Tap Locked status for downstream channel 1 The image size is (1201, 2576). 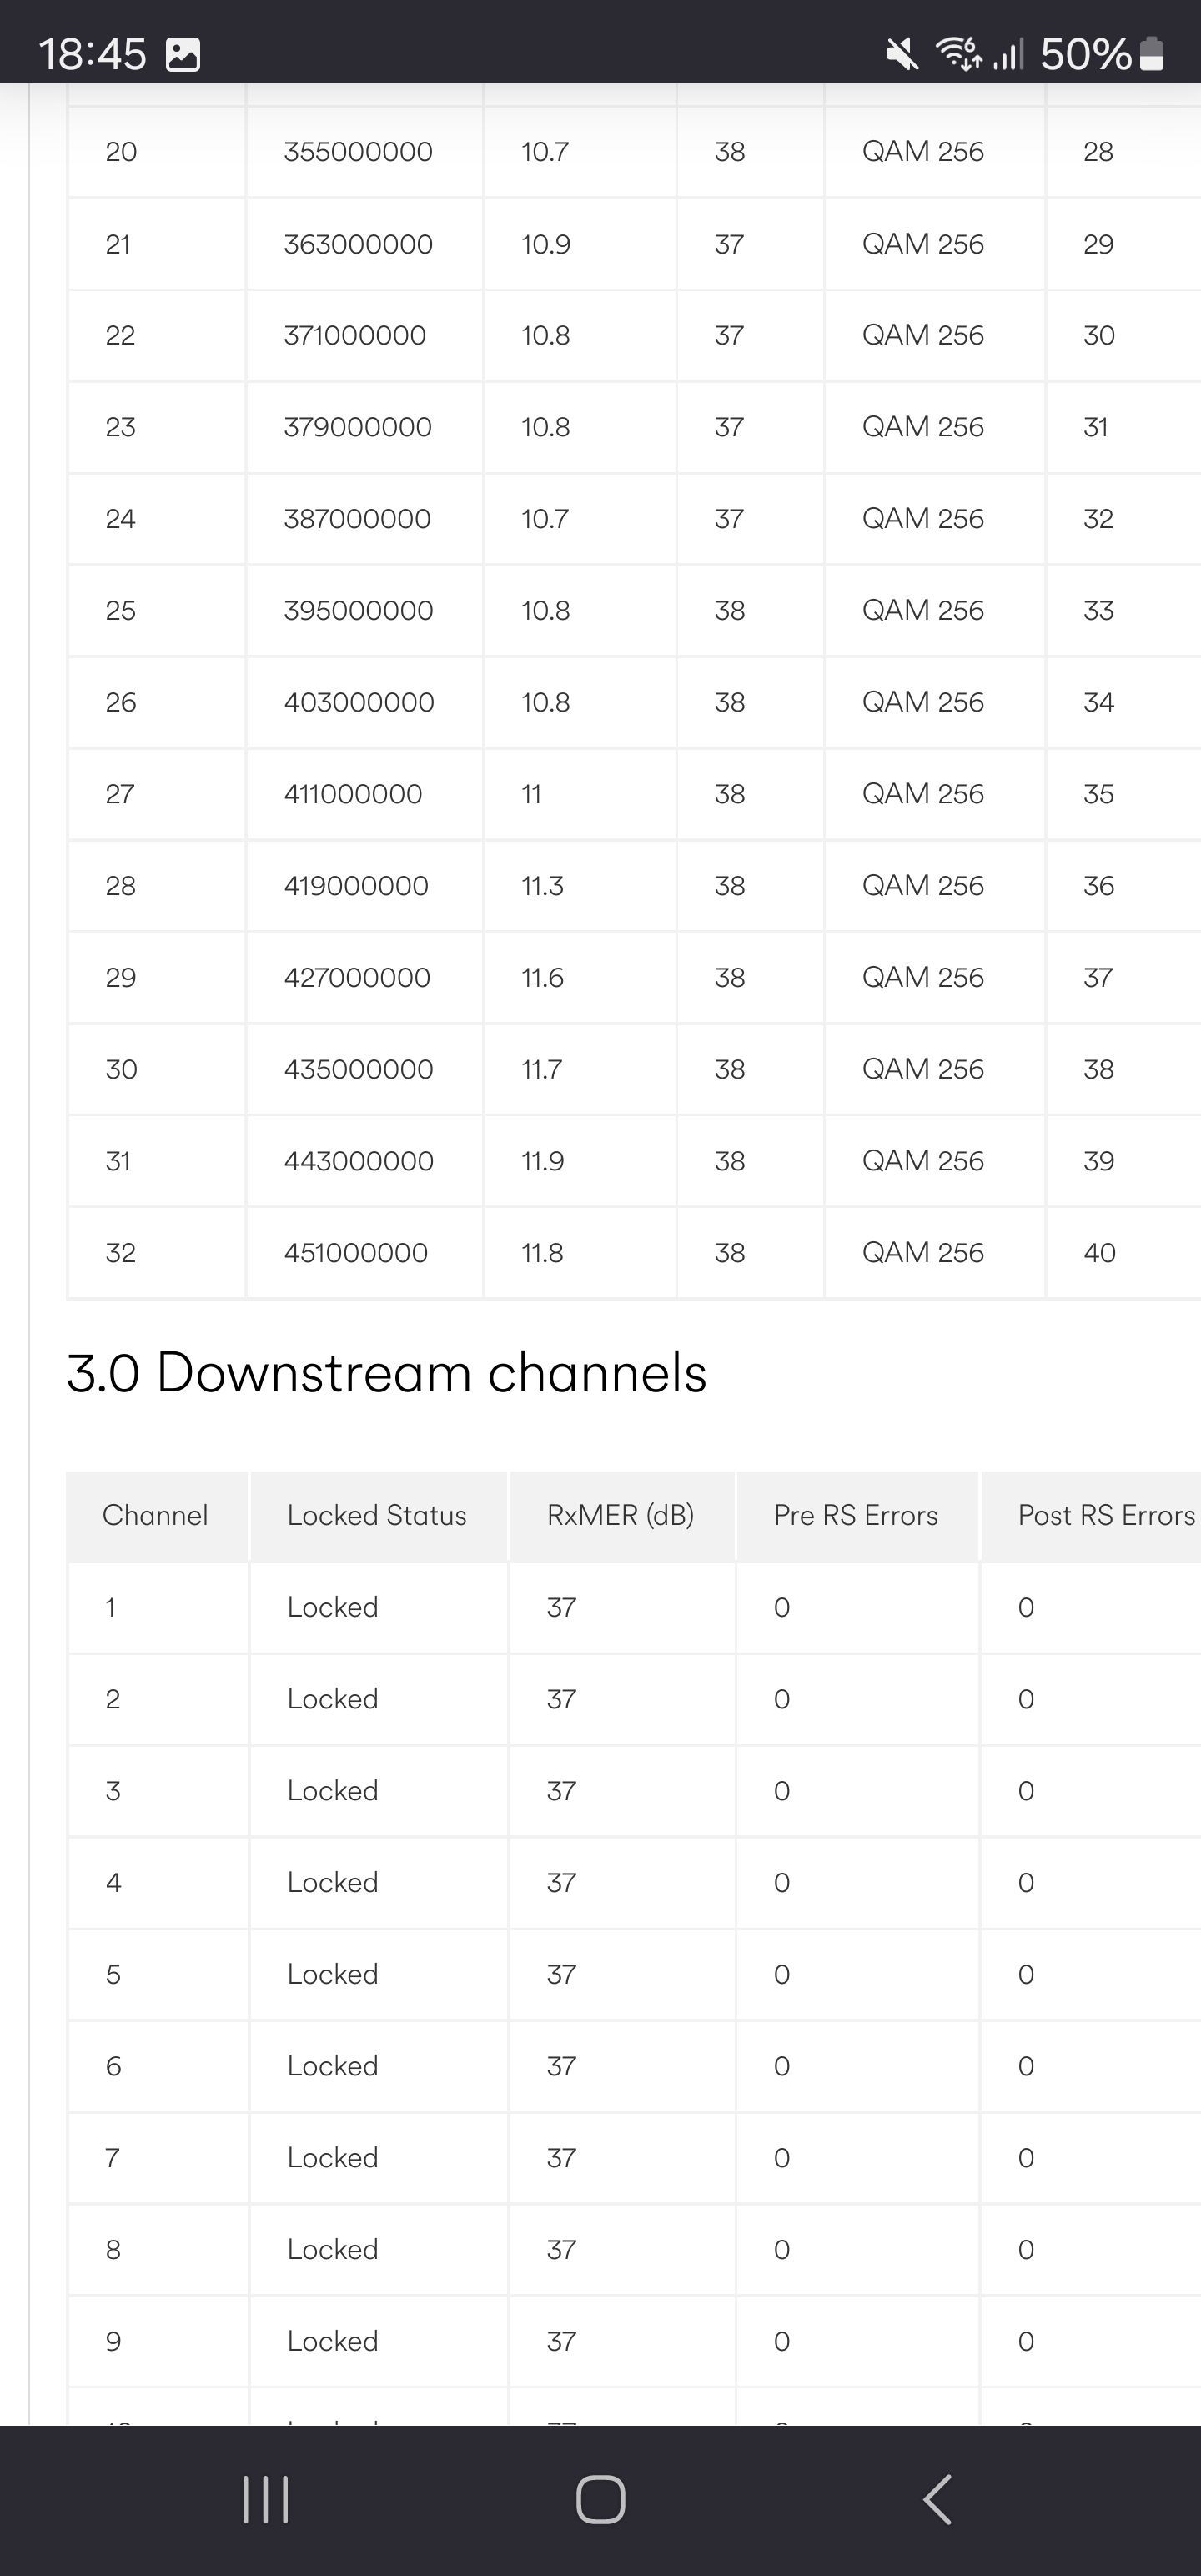point(332,1607)
